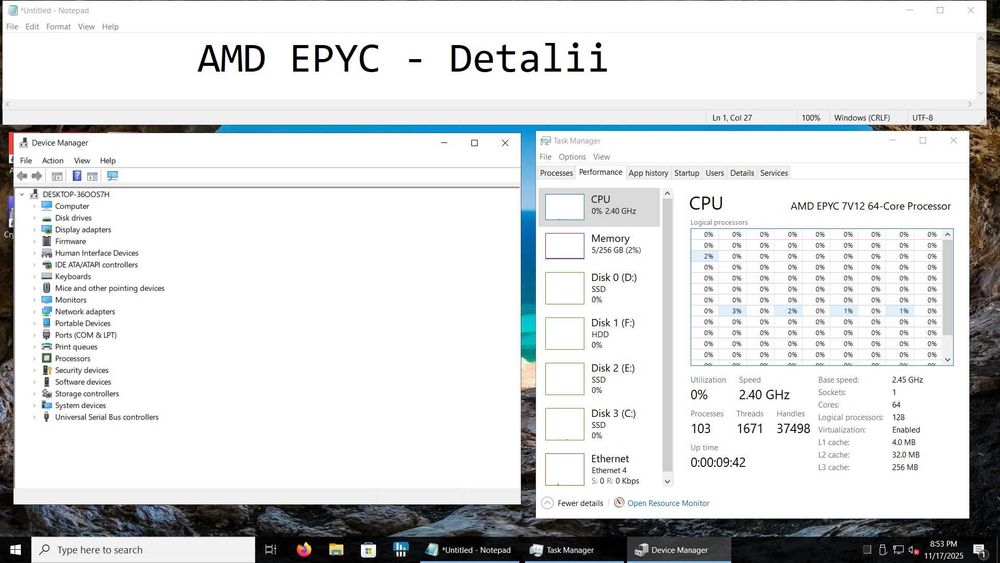The height and width of the screenshot is (563, 1000).
Task: Open the notification center icon
Action: [x=979, y=550]
